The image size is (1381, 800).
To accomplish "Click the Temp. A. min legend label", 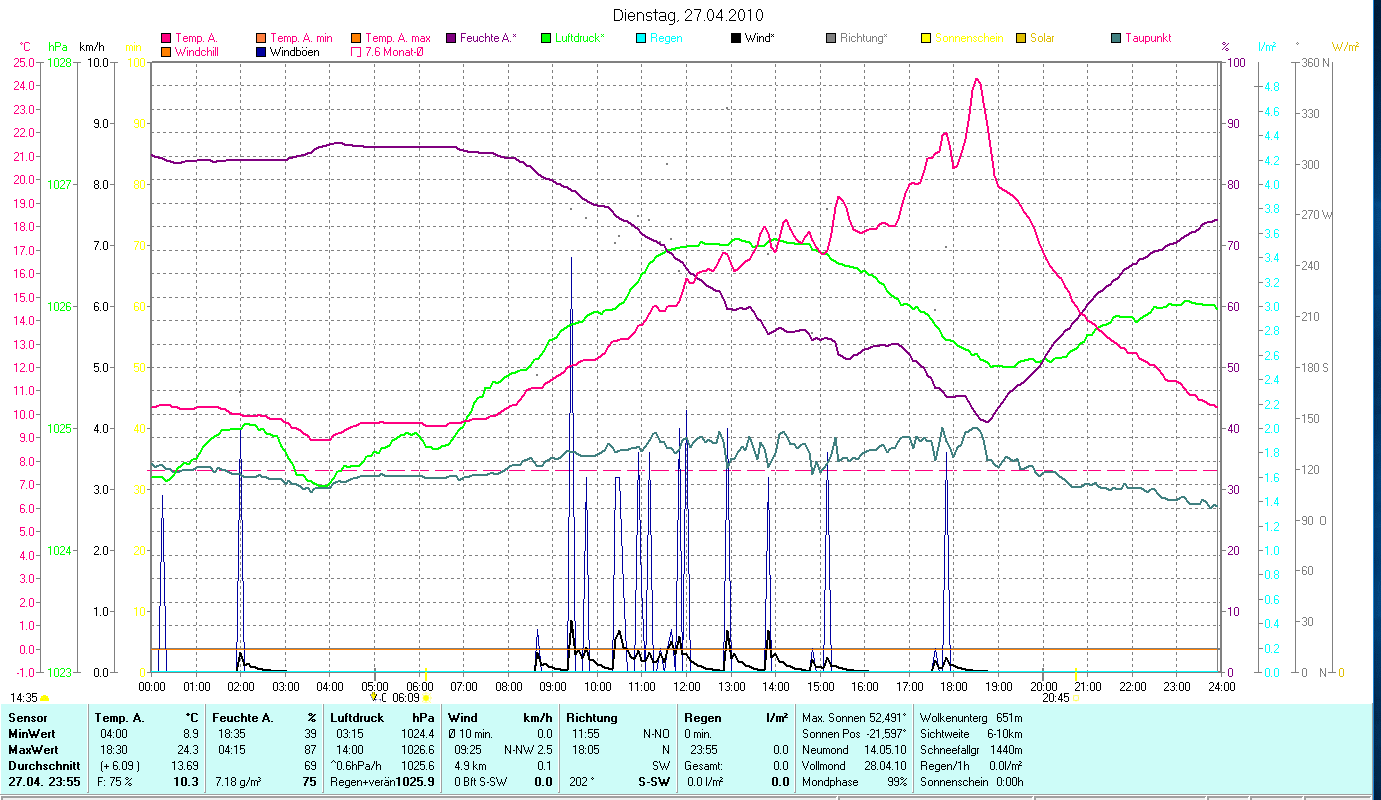I will pos(302,38).
